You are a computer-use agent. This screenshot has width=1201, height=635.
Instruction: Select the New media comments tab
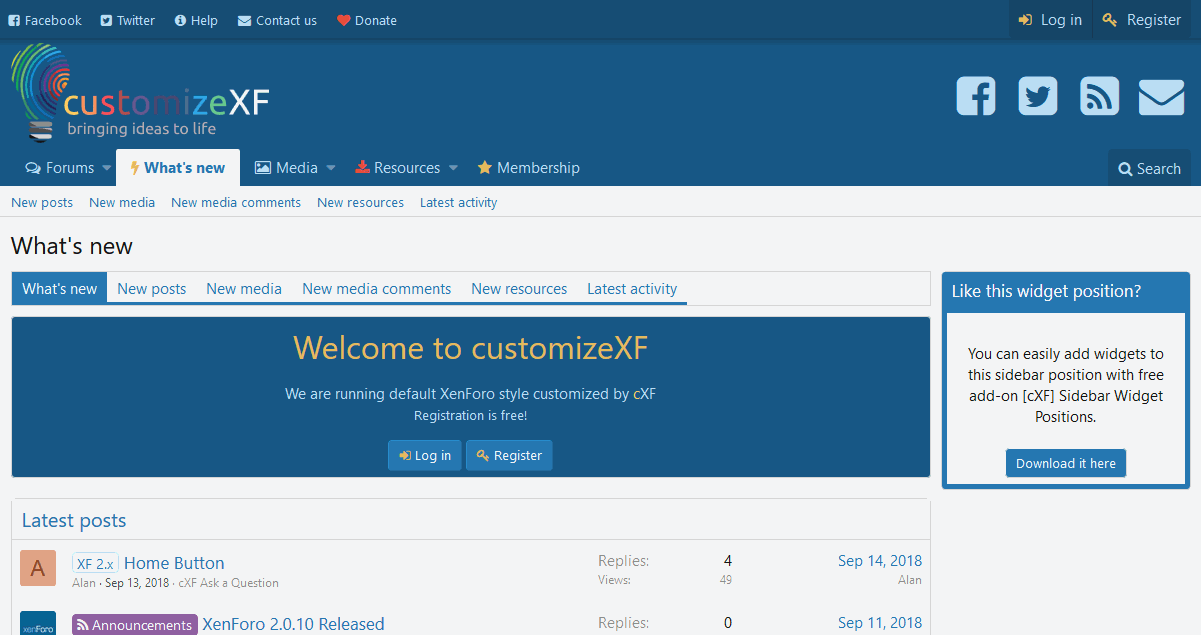pos(376,289)
